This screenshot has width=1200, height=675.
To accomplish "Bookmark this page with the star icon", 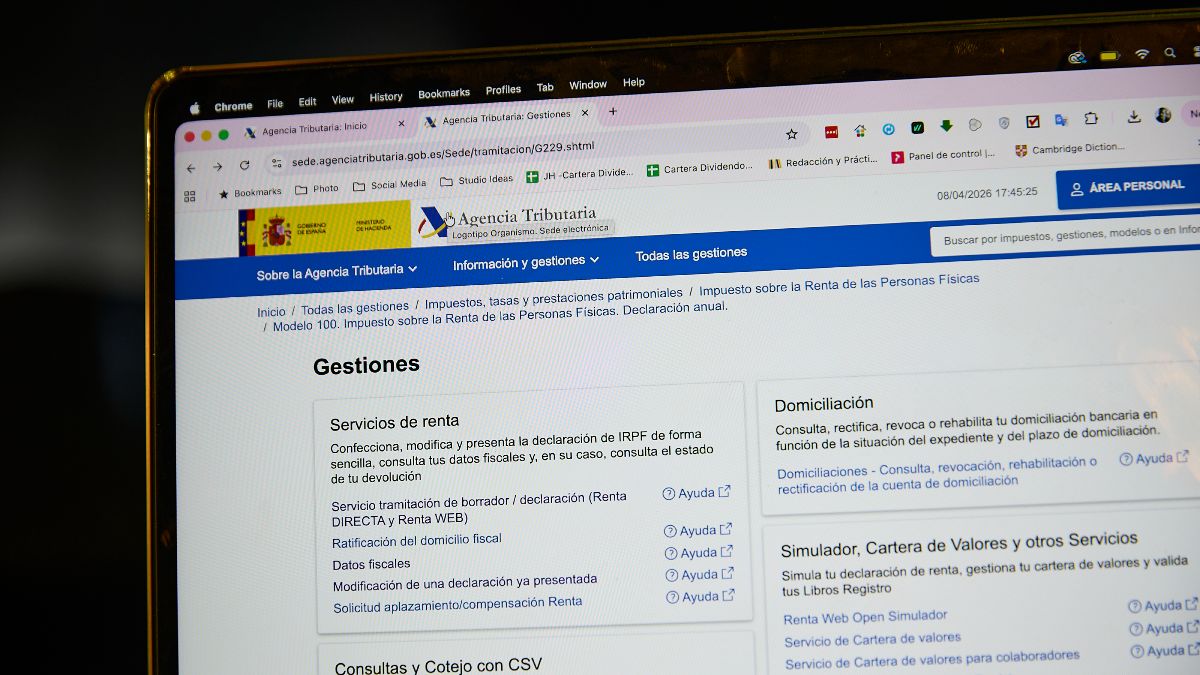I will pos(792,134).
